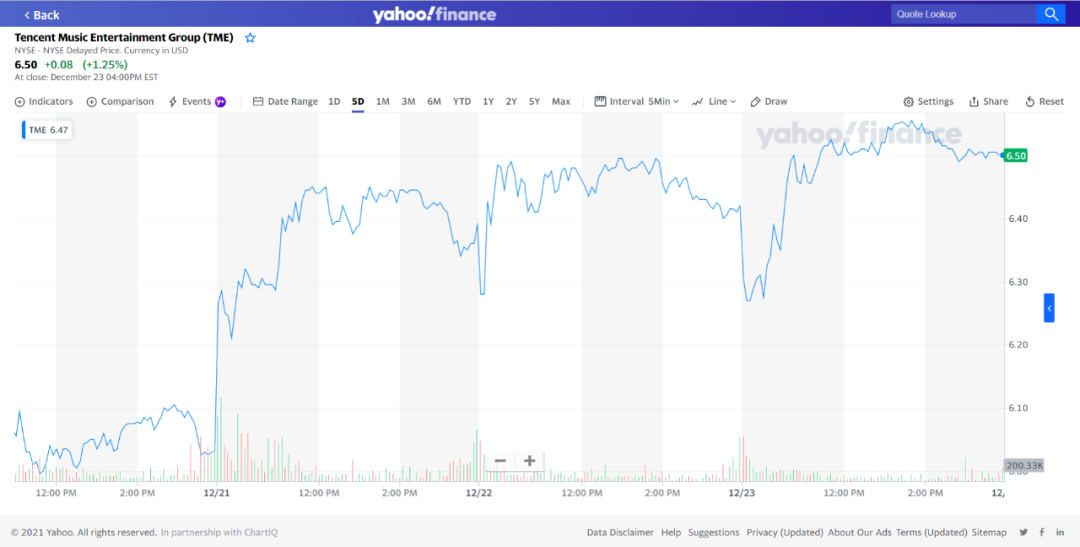
Task: Share the chart
Action: click(x=988, y=101)
